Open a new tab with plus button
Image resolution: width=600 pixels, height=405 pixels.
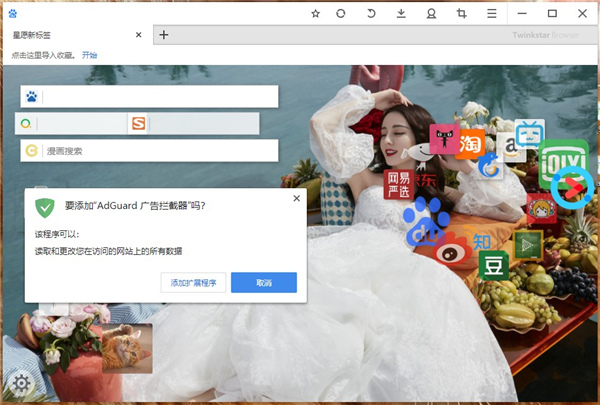pyautogui.click(x=164, y=35)
